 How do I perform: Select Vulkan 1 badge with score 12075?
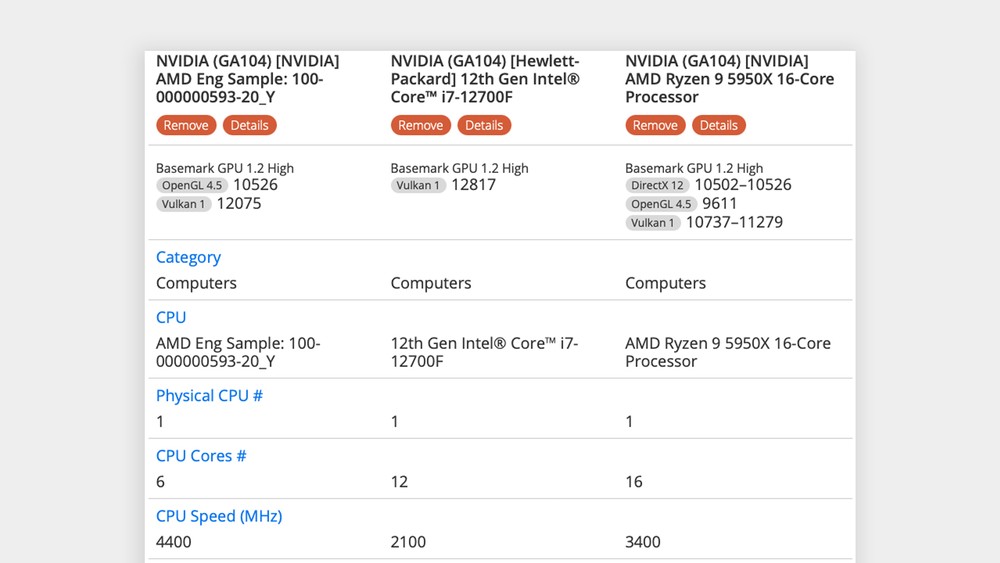tap(183, 204)
